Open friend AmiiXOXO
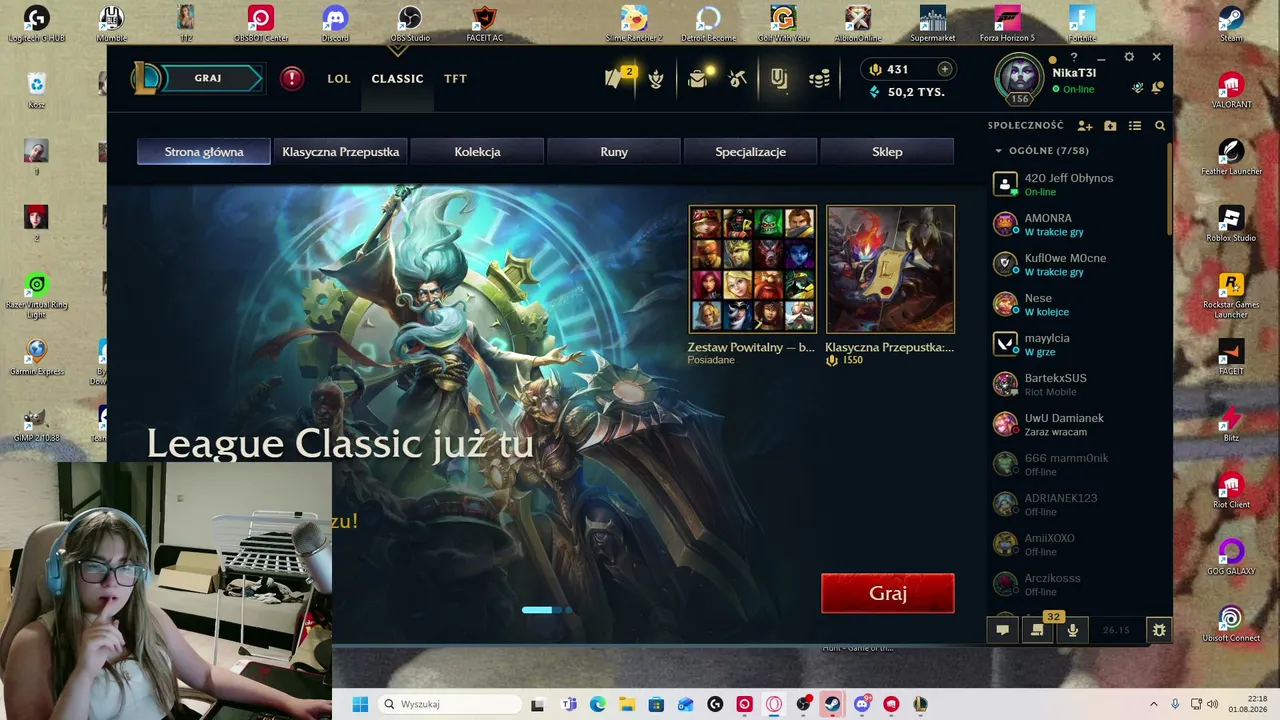 point(1078,544)
